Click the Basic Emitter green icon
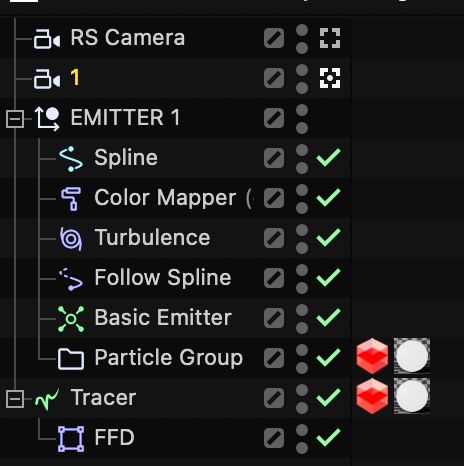Screen dimensions: 464x466 click(71, 319)
